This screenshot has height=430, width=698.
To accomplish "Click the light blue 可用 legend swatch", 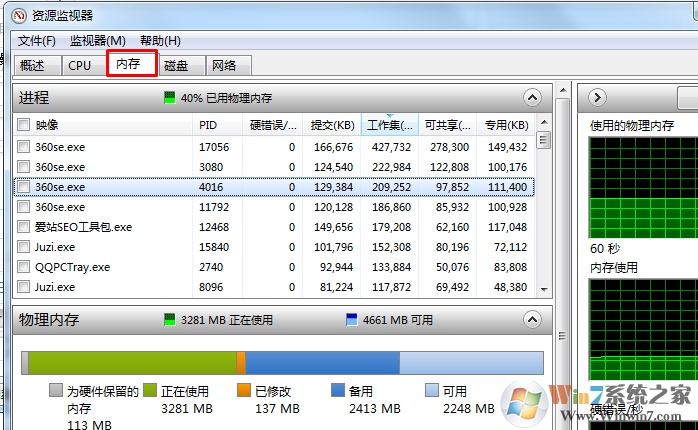I will click(x=432, y=390).
